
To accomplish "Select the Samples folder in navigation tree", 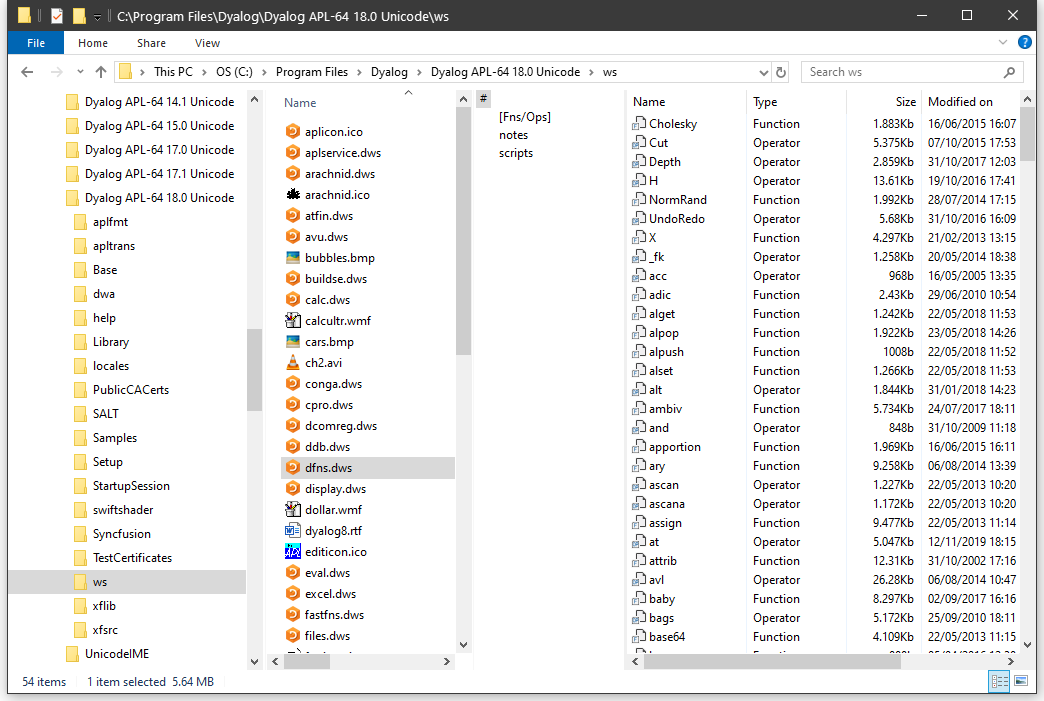I will tap(115, 438).
